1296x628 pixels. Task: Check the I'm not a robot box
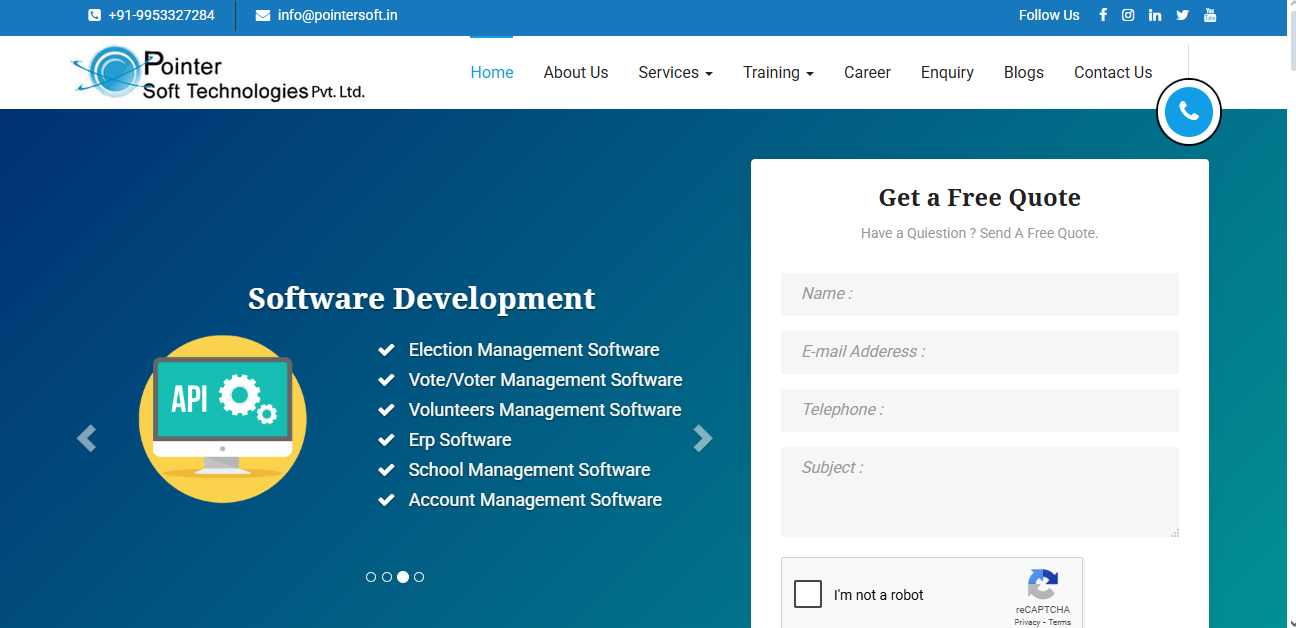point(808,594)
